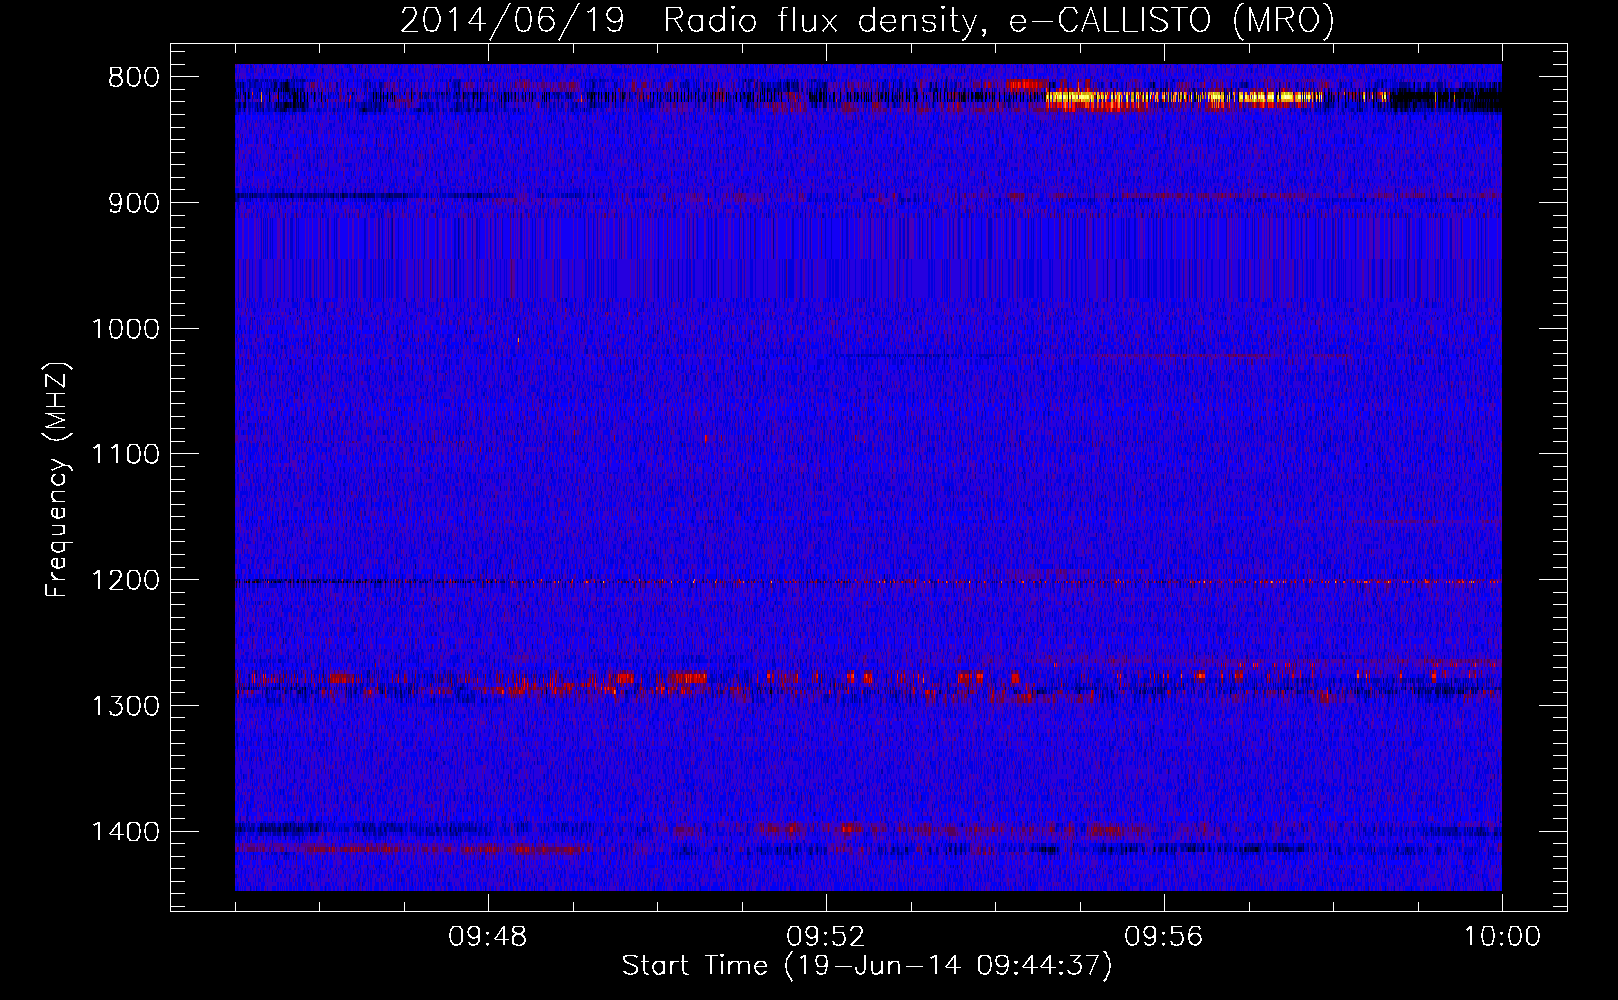1618x1000 pixels.
Task: Select the 1300 frequency axis label
Action: tap(125, 707)
